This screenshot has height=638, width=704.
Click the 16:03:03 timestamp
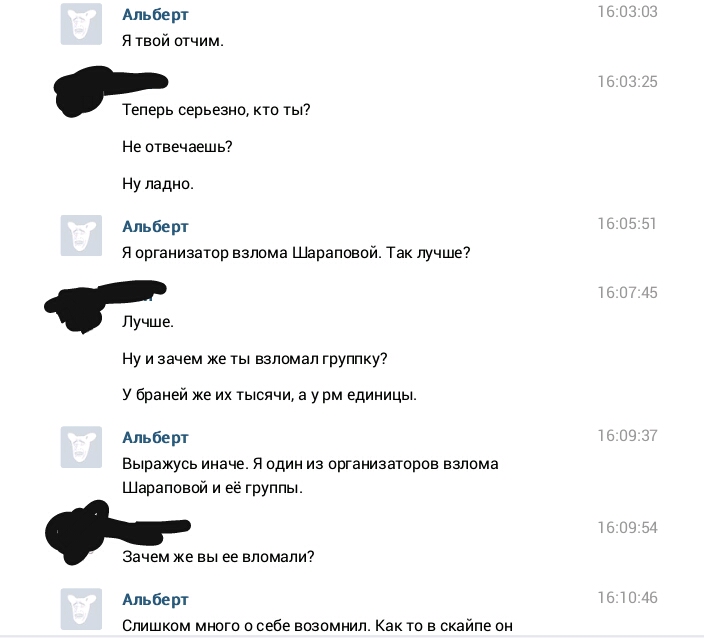point(627,12)
